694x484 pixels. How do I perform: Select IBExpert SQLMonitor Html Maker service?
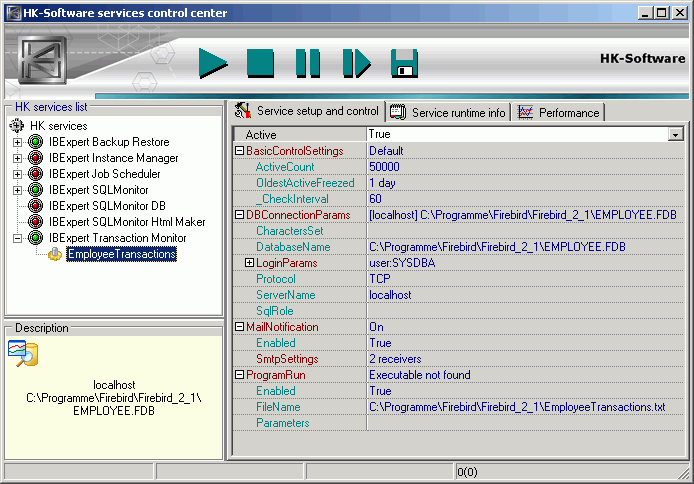[127, 222]
